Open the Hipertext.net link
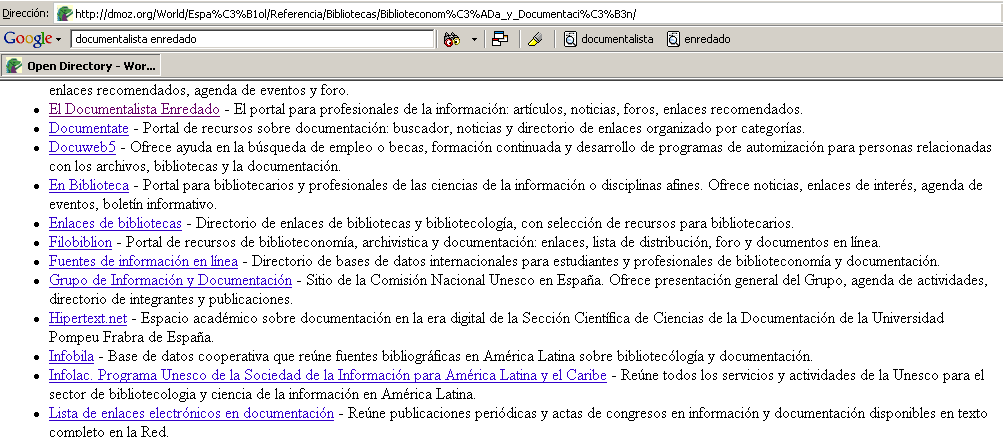The image size is (1003, 437). coord(88,318)
